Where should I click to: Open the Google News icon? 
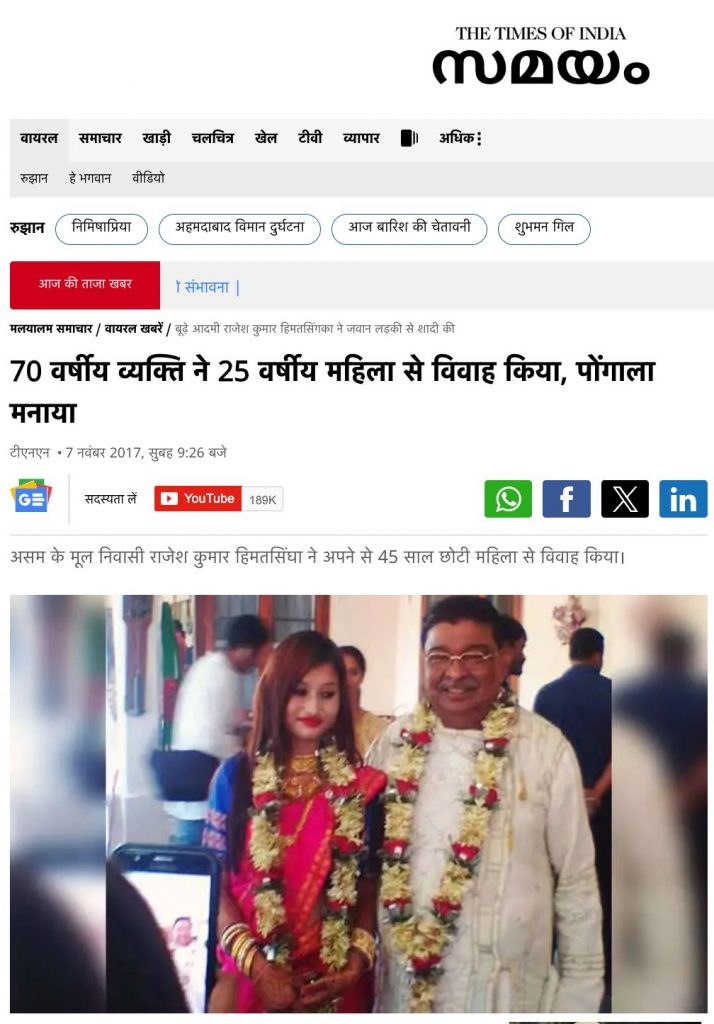31,496
